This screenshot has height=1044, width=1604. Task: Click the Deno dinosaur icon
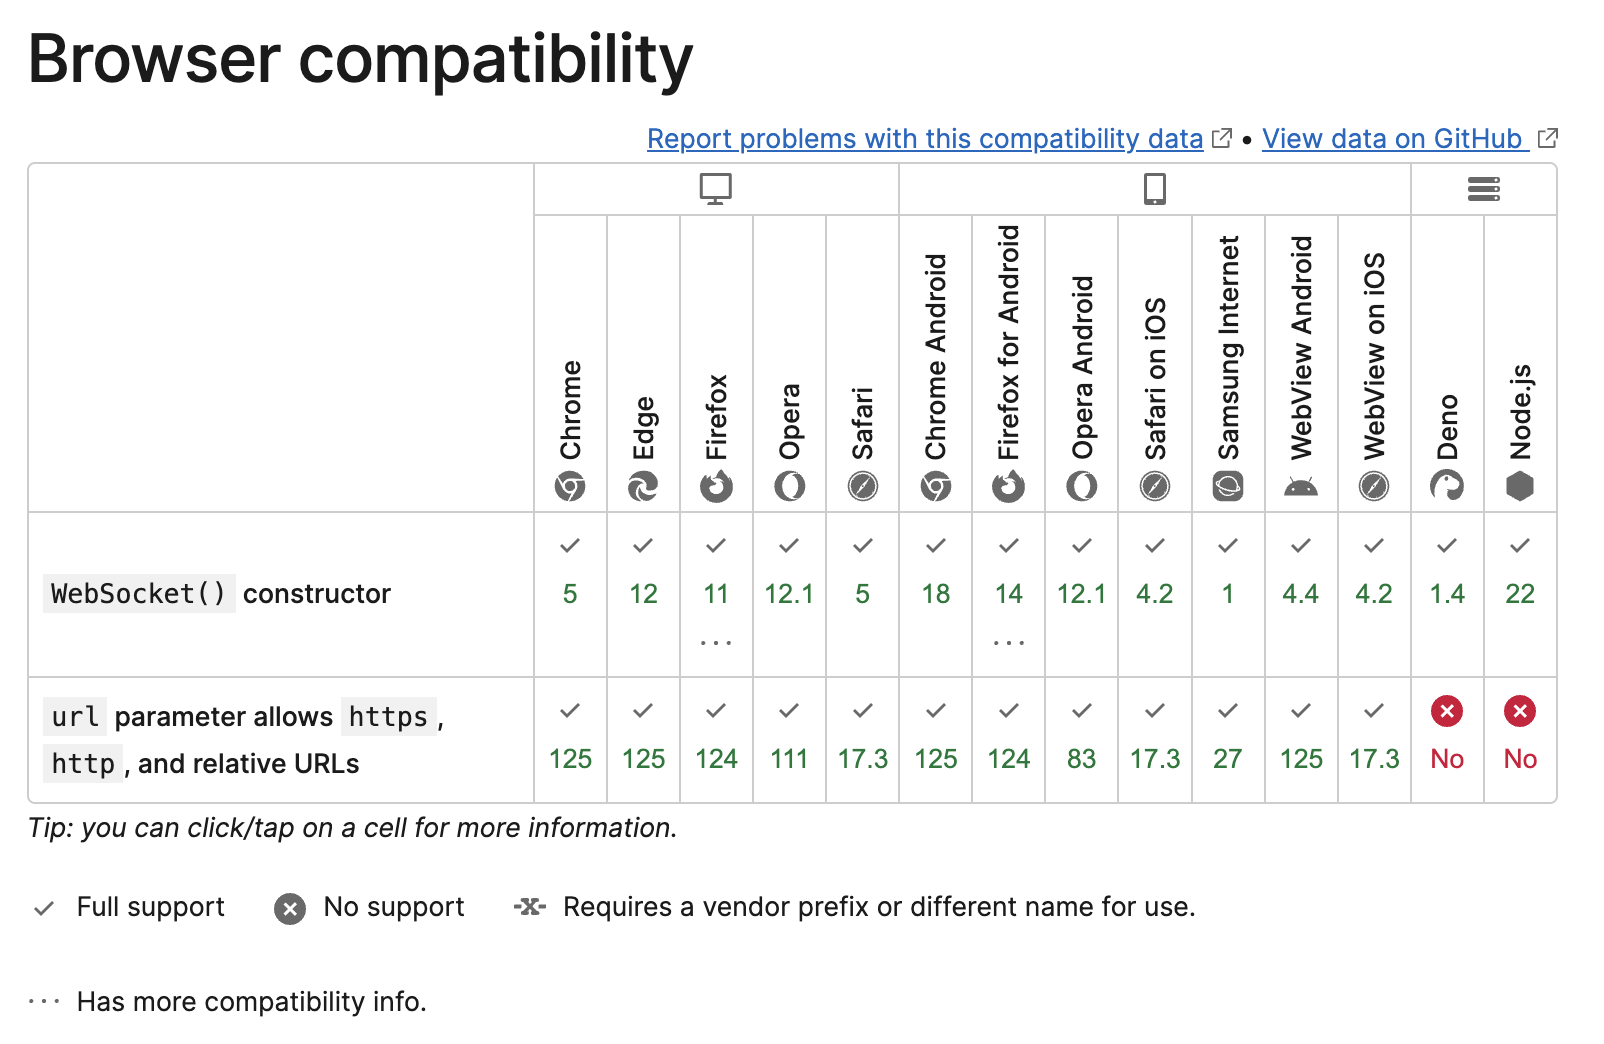click(x=1447, y=487)
